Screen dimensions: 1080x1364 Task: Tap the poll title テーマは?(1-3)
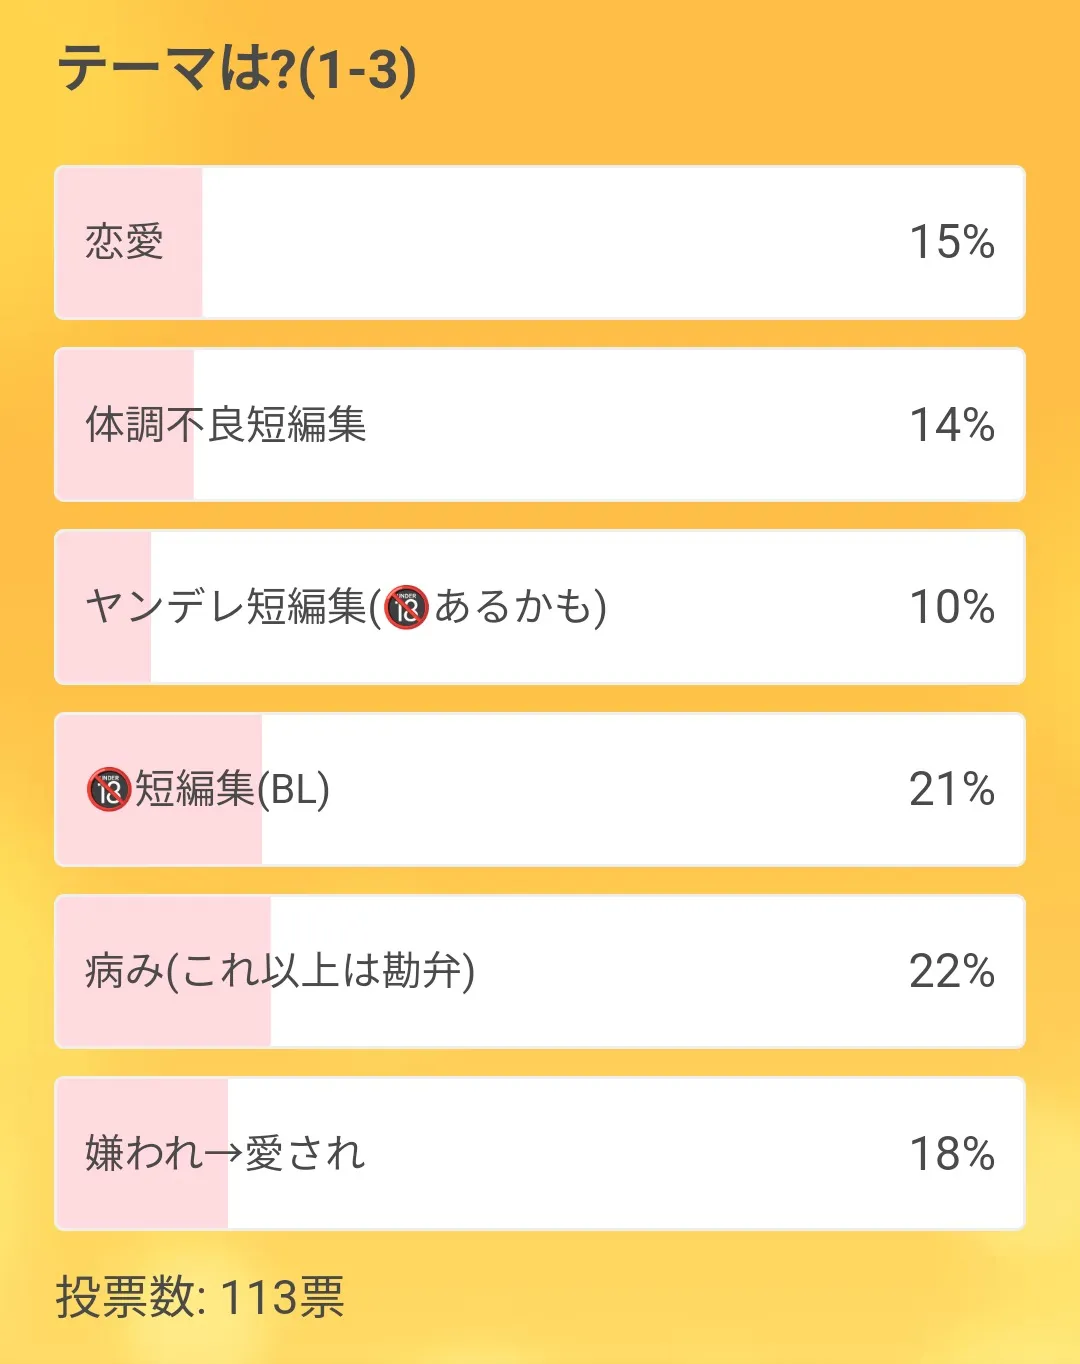coord(237,70)
